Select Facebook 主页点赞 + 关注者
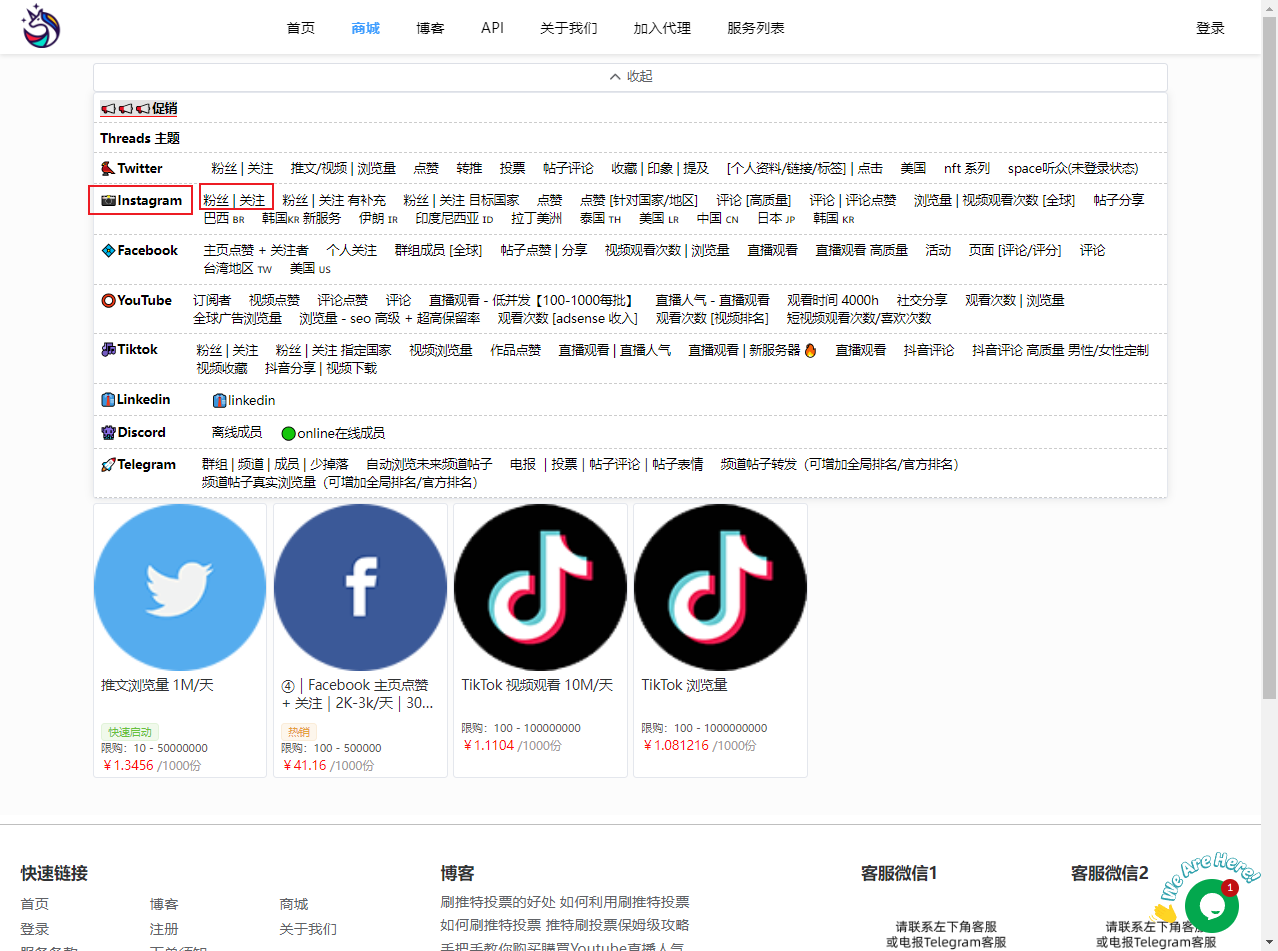Screen dimensions: 1278x951 256,250
